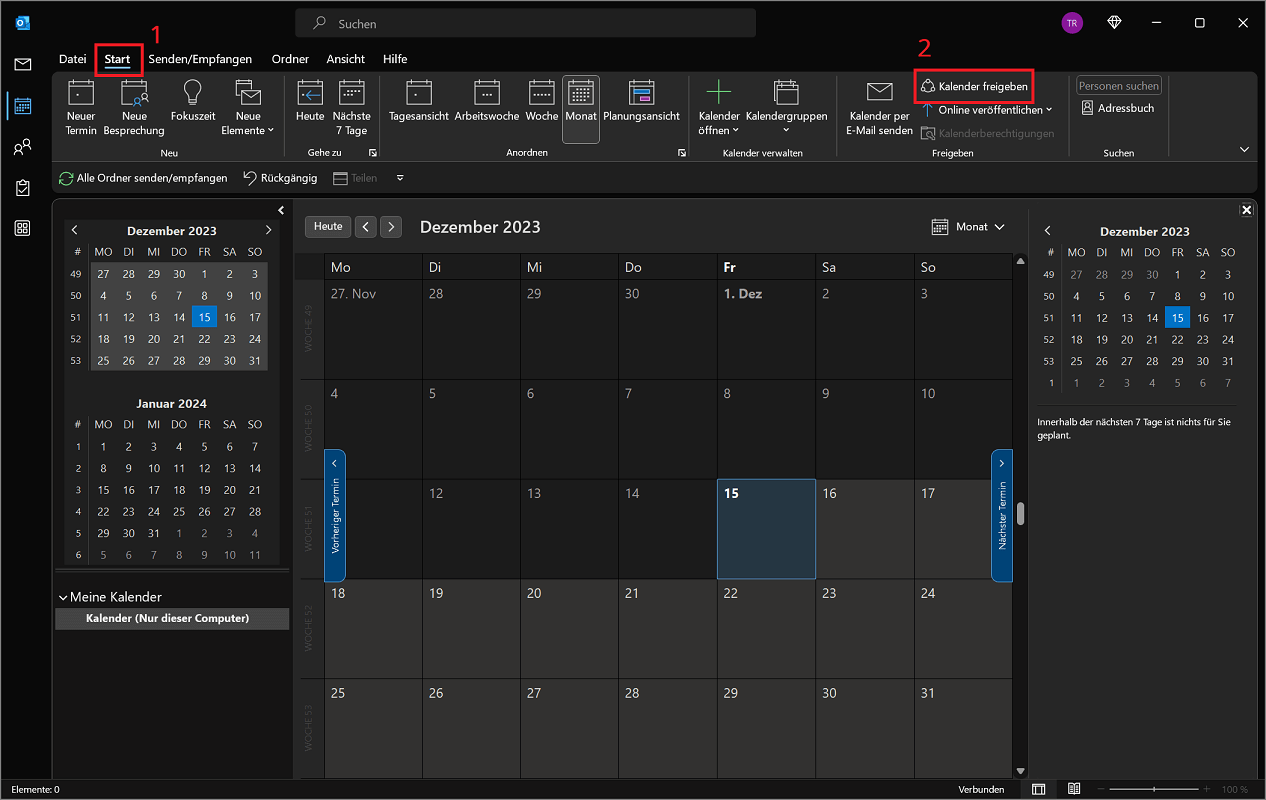Image resolution: width=1266 pixels, height=800 pixels.
Task: Switch to Woche view
Action: click(542, 102)
